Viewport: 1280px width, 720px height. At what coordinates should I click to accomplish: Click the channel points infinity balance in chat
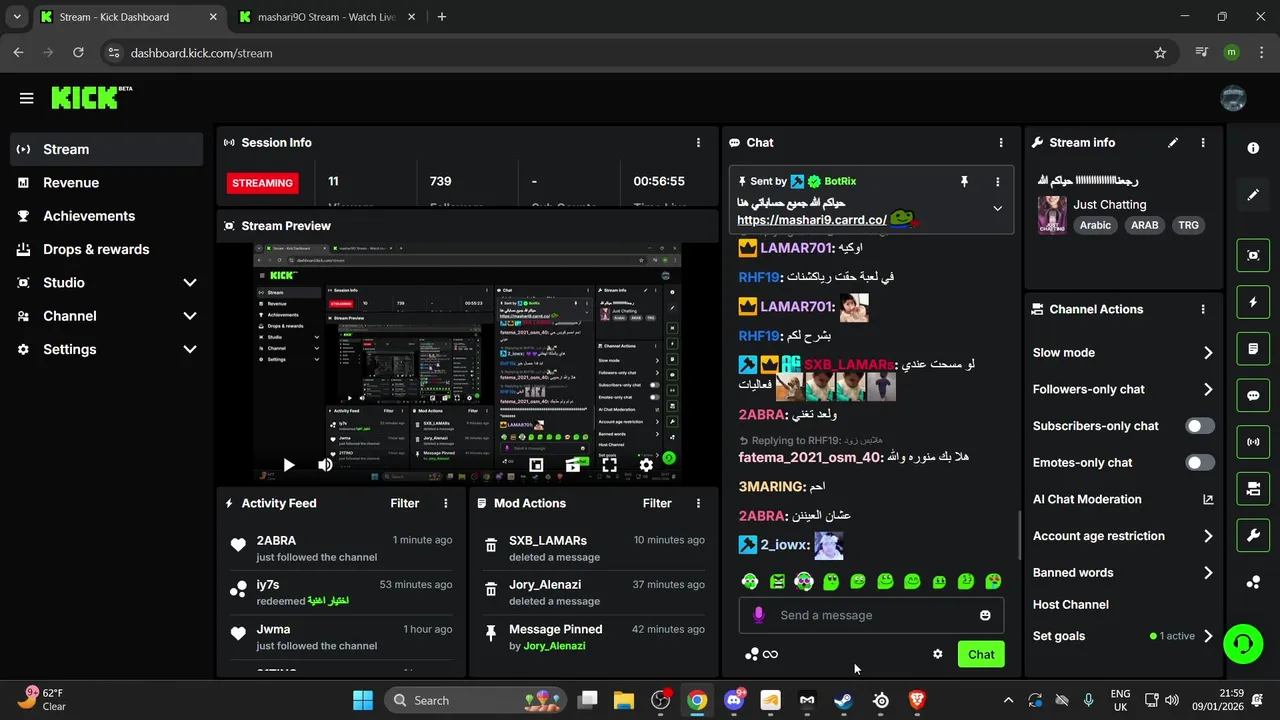(761, 654)
